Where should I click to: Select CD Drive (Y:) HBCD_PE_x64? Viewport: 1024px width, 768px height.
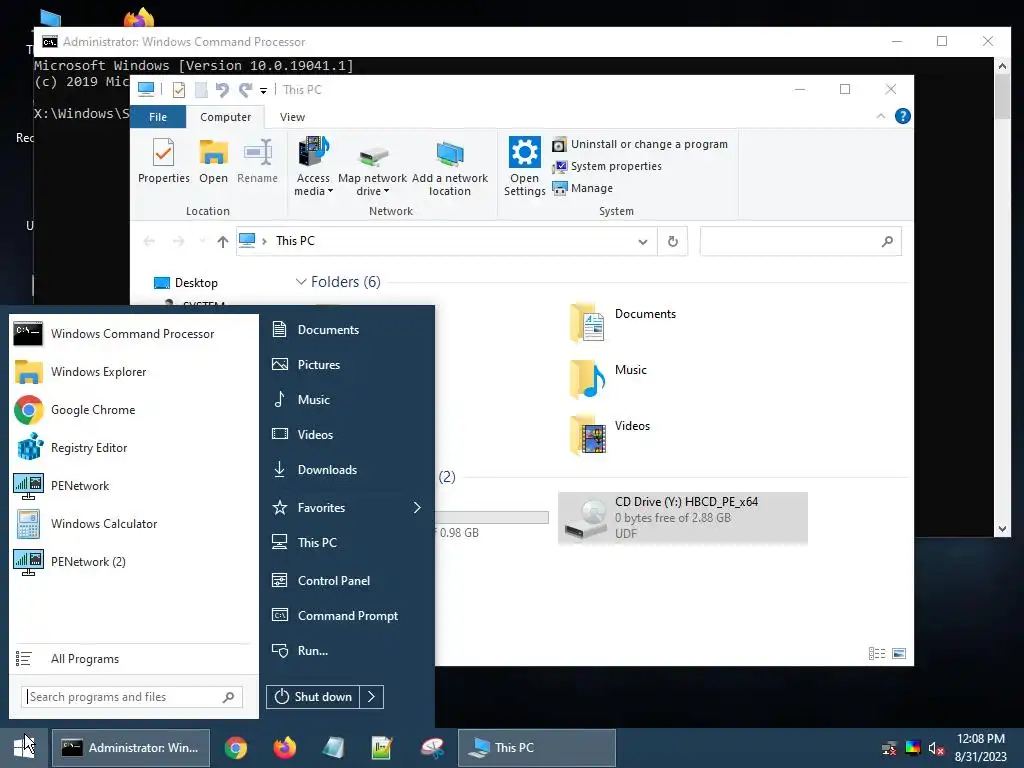(682, 518)
